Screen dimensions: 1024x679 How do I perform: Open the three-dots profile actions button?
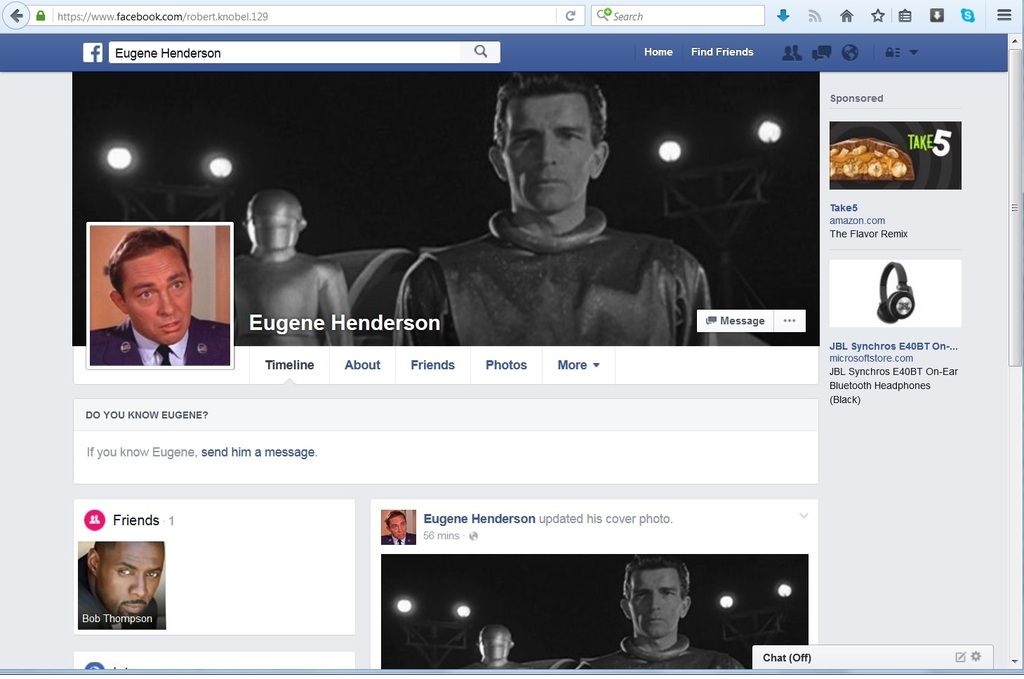click(790, 321)
